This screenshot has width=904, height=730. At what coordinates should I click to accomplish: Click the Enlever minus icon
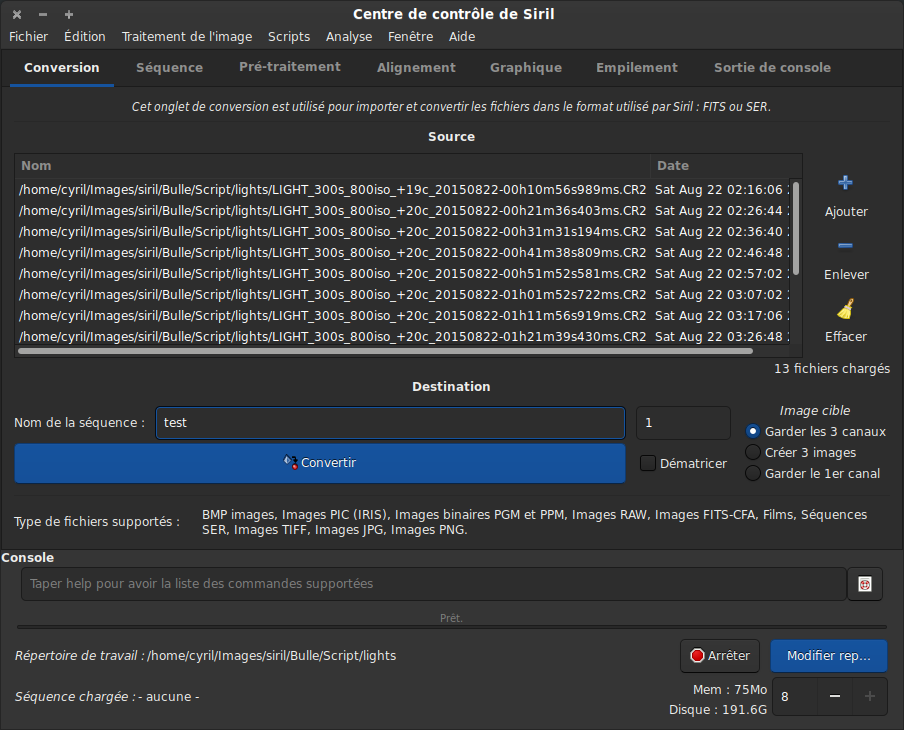[845, 246]
